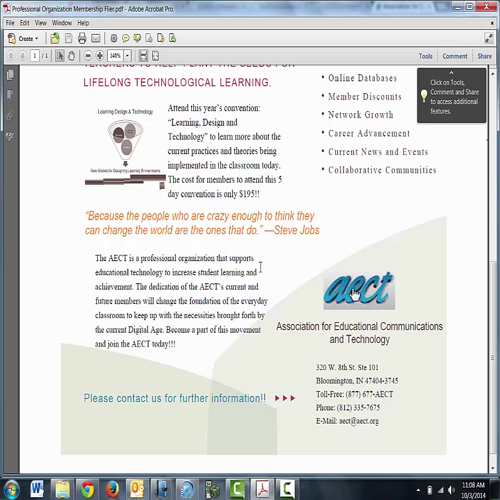Open the Tools pane
Image resolution: width=500 pixels, height=500 pixels.
click(x=426, y=56)
